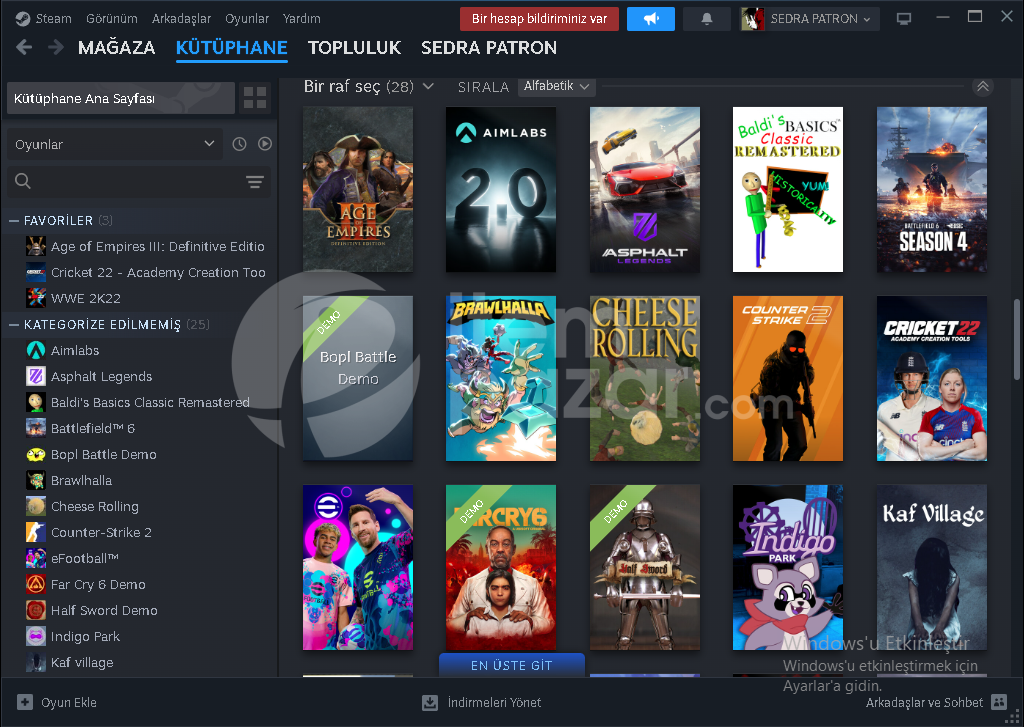Go back with the left arrow
This screenshot has width=1024, height=727.
24,47
